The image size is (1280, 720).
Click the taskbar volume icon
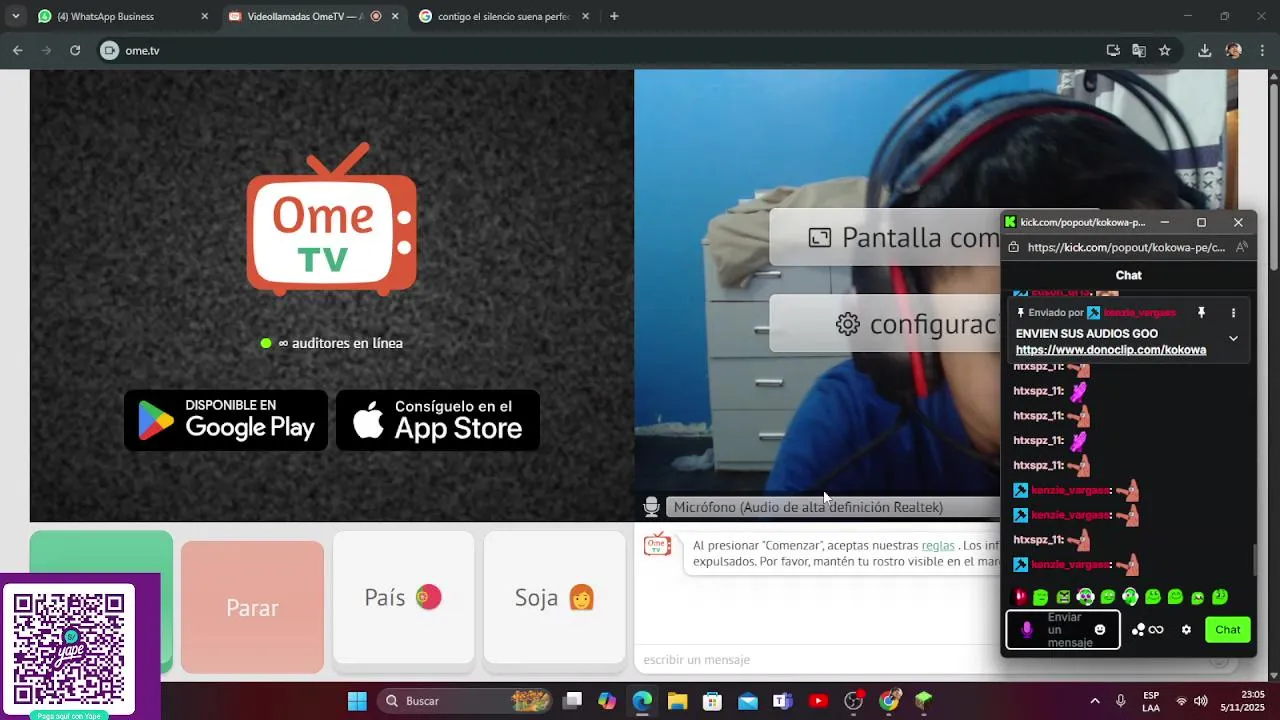click(x=1201, y=701)
